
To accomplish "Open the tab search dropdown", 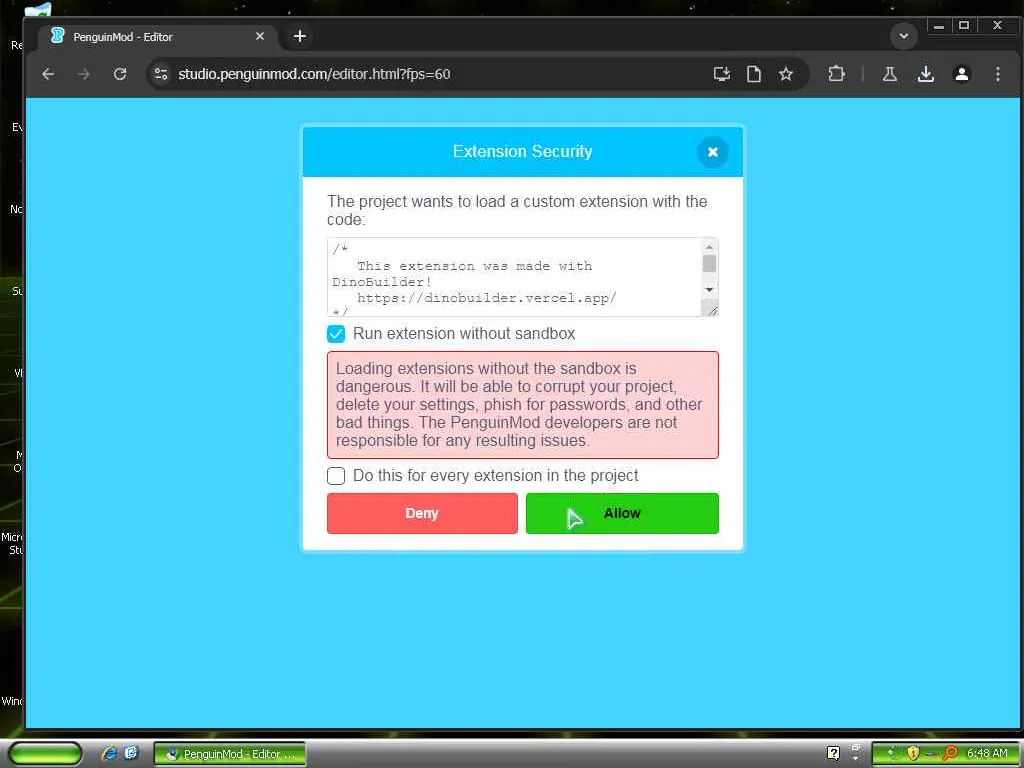I will click(x=904, y=37).
